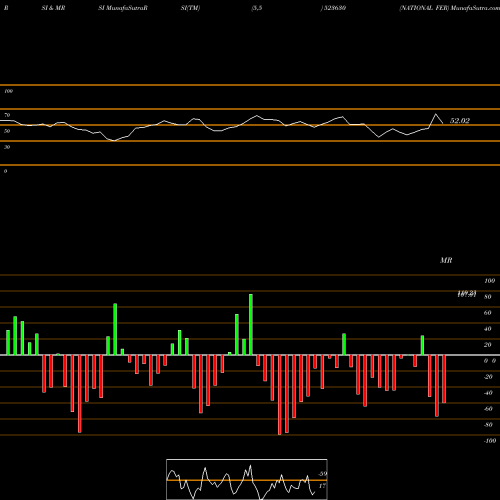Click the RSI 100 axis label
The height and width of the screenshot is (500, 500).
tap(8, 91)
